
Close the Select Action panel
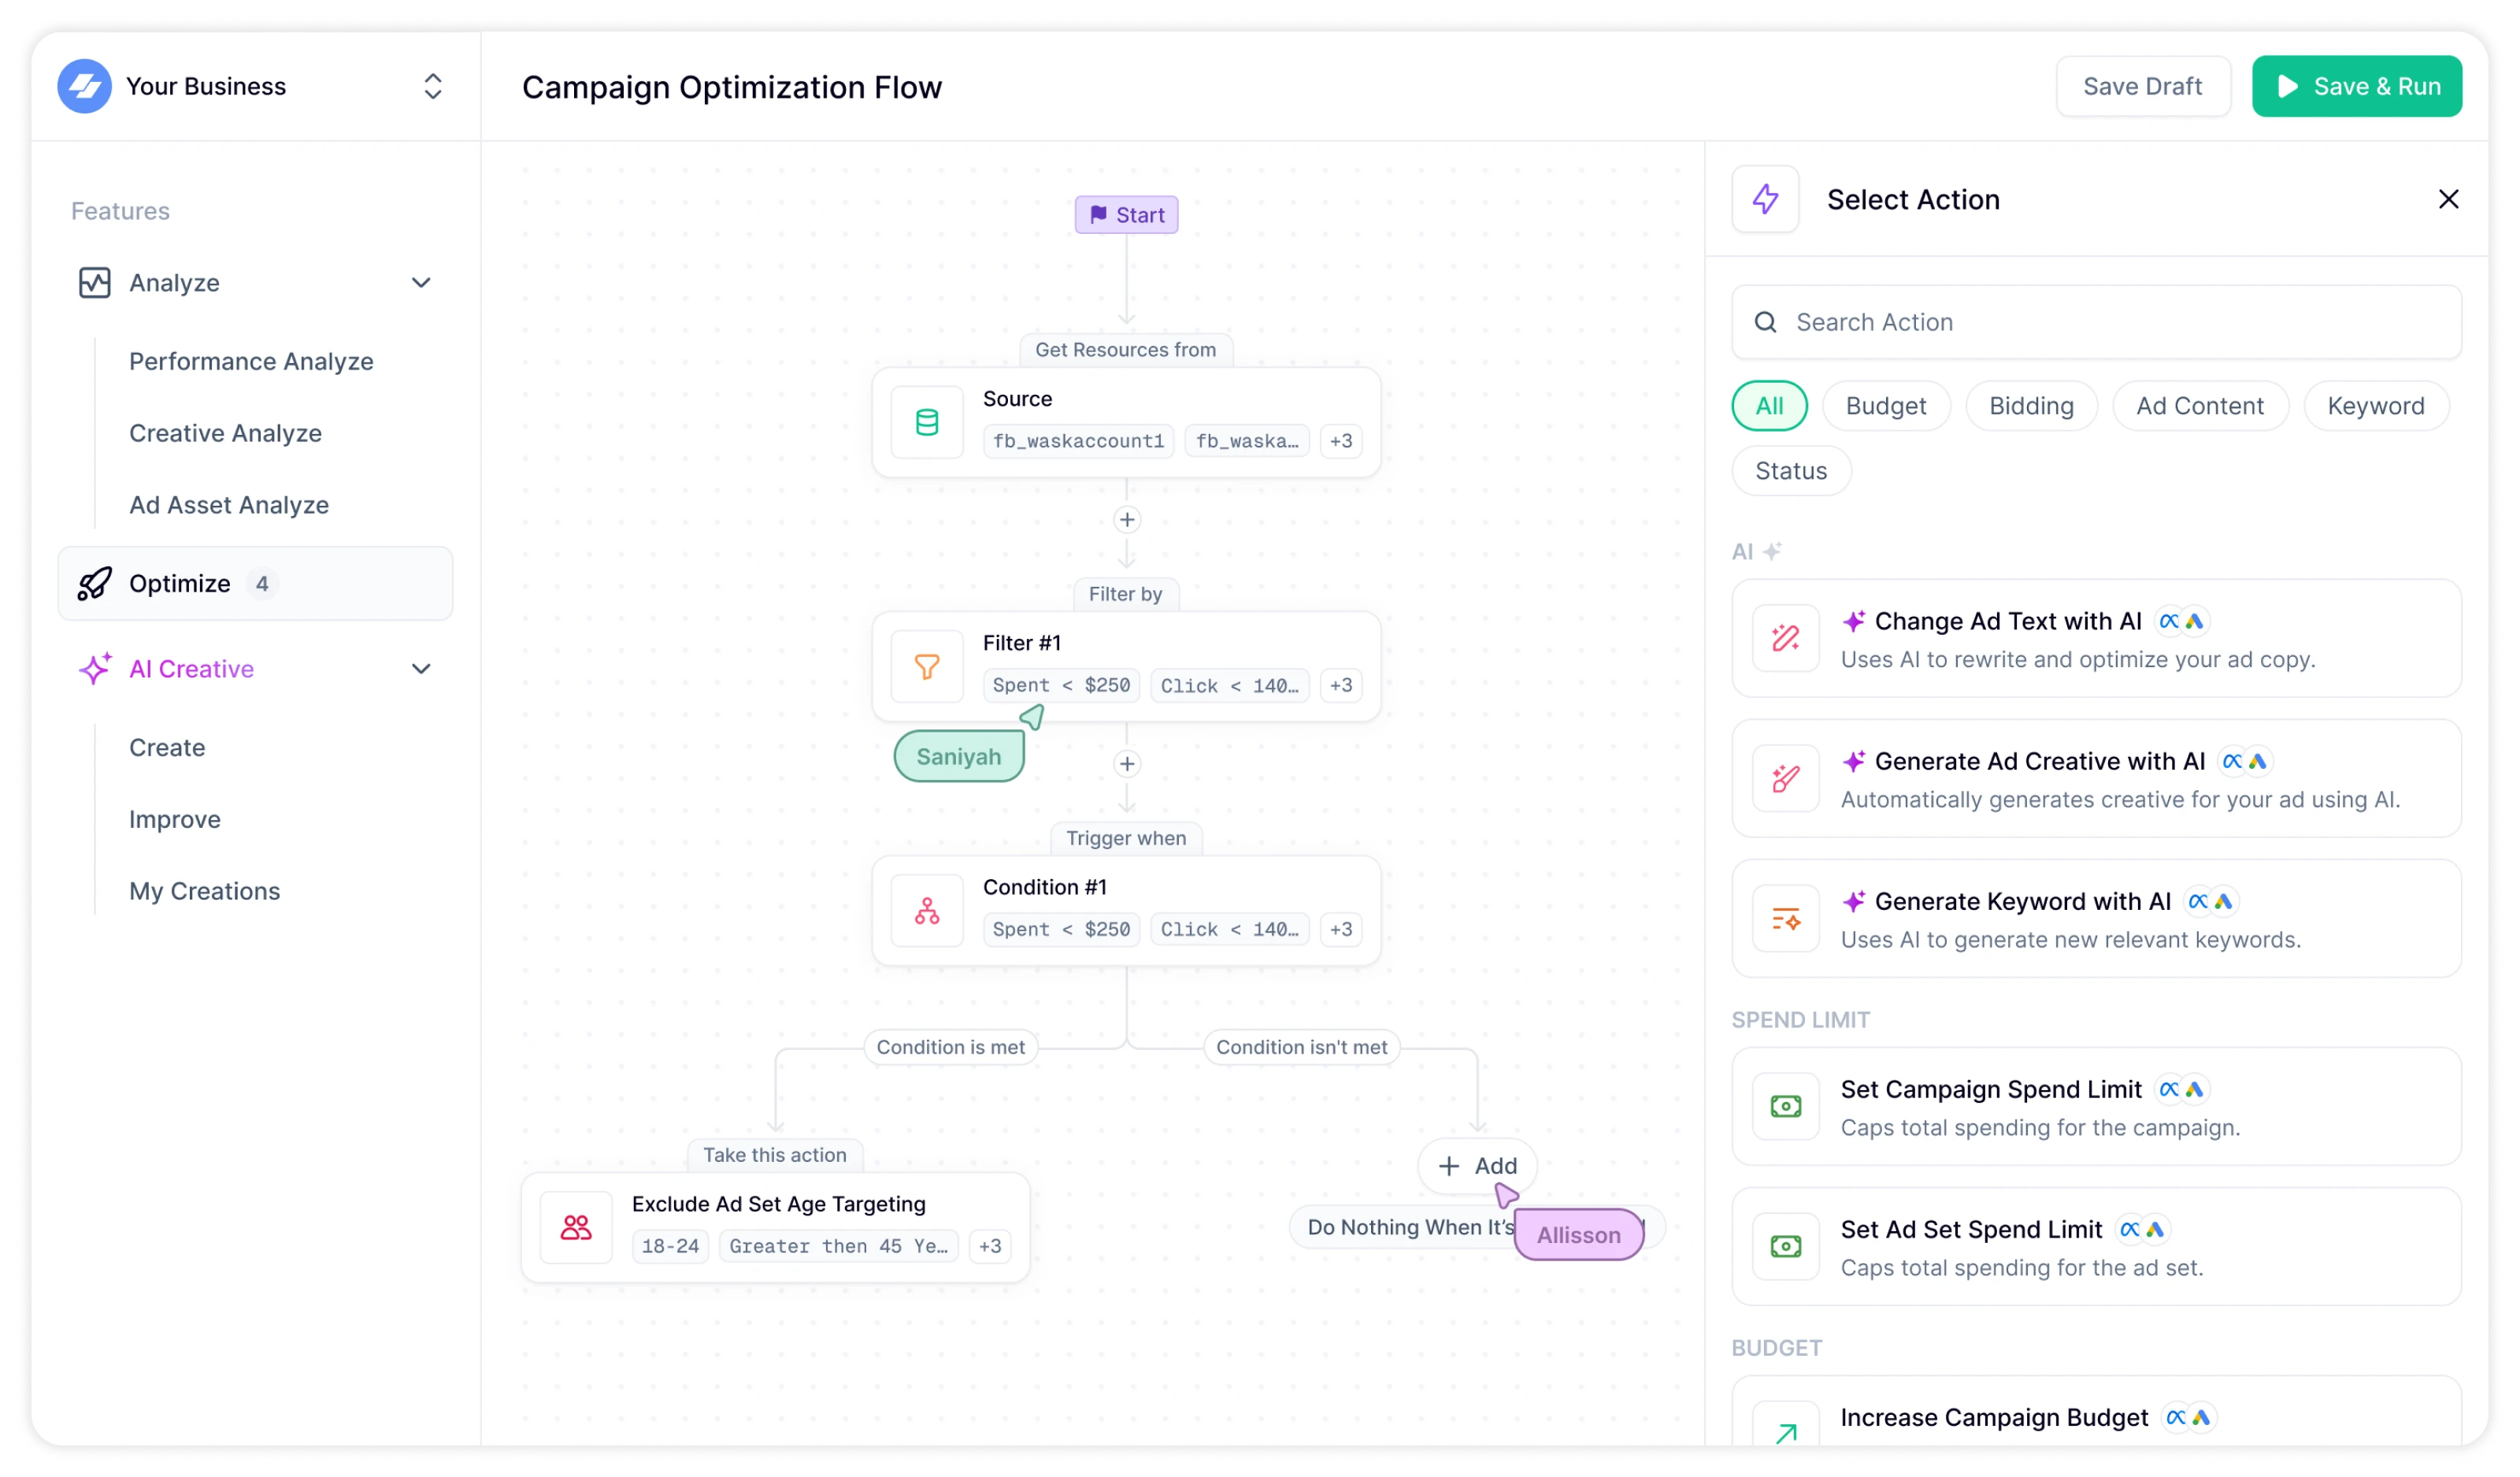point(2448,199)
